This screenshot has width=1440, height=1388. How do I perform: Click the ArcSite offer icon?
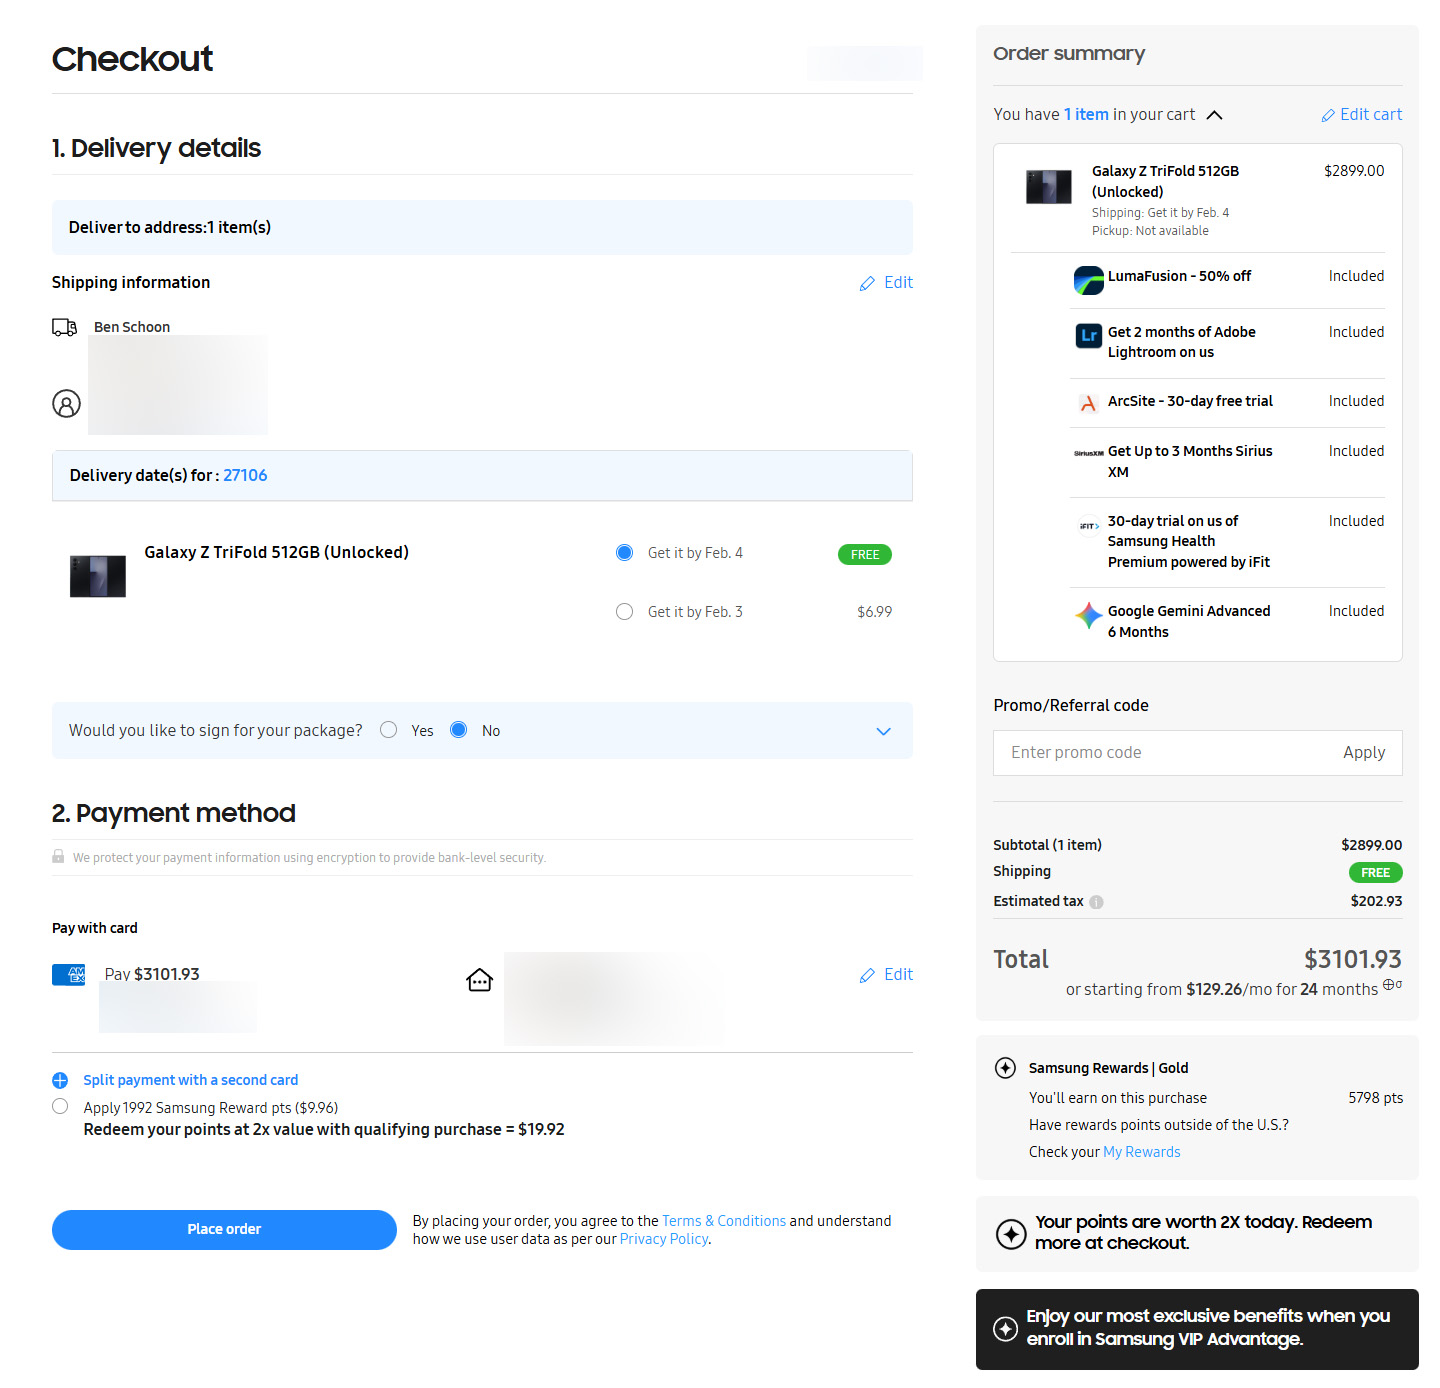(x=1088, y=403)
